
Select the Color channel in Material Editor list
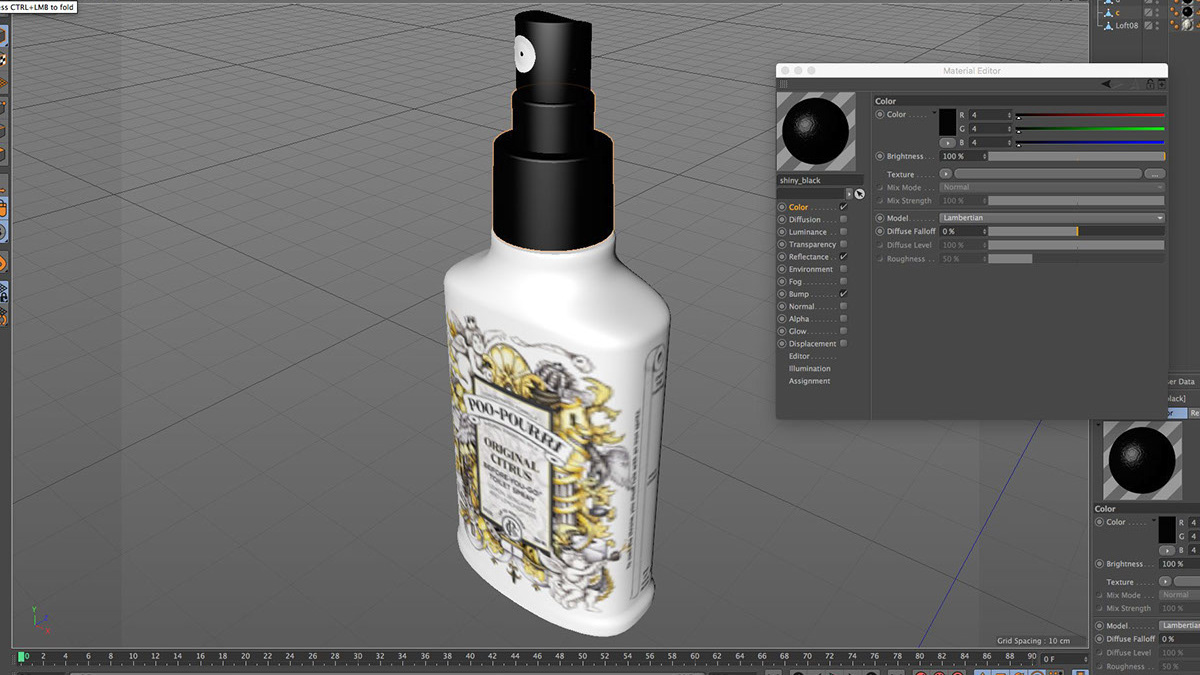coord(798,207)
